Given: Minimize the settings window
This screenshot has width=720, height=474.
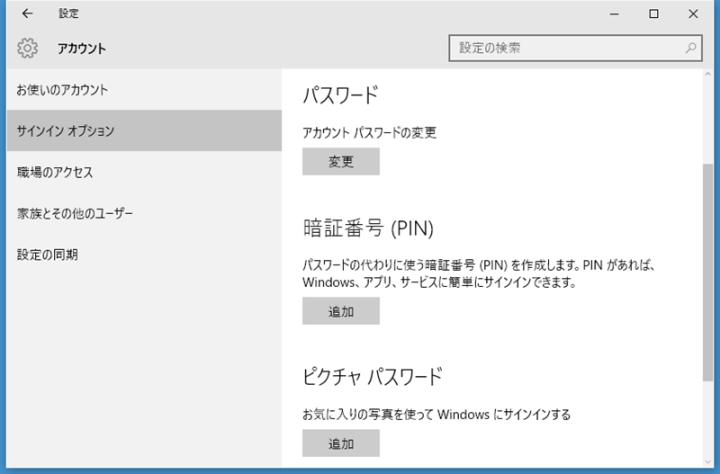Looking at the screenshot, I should [614, 14].
